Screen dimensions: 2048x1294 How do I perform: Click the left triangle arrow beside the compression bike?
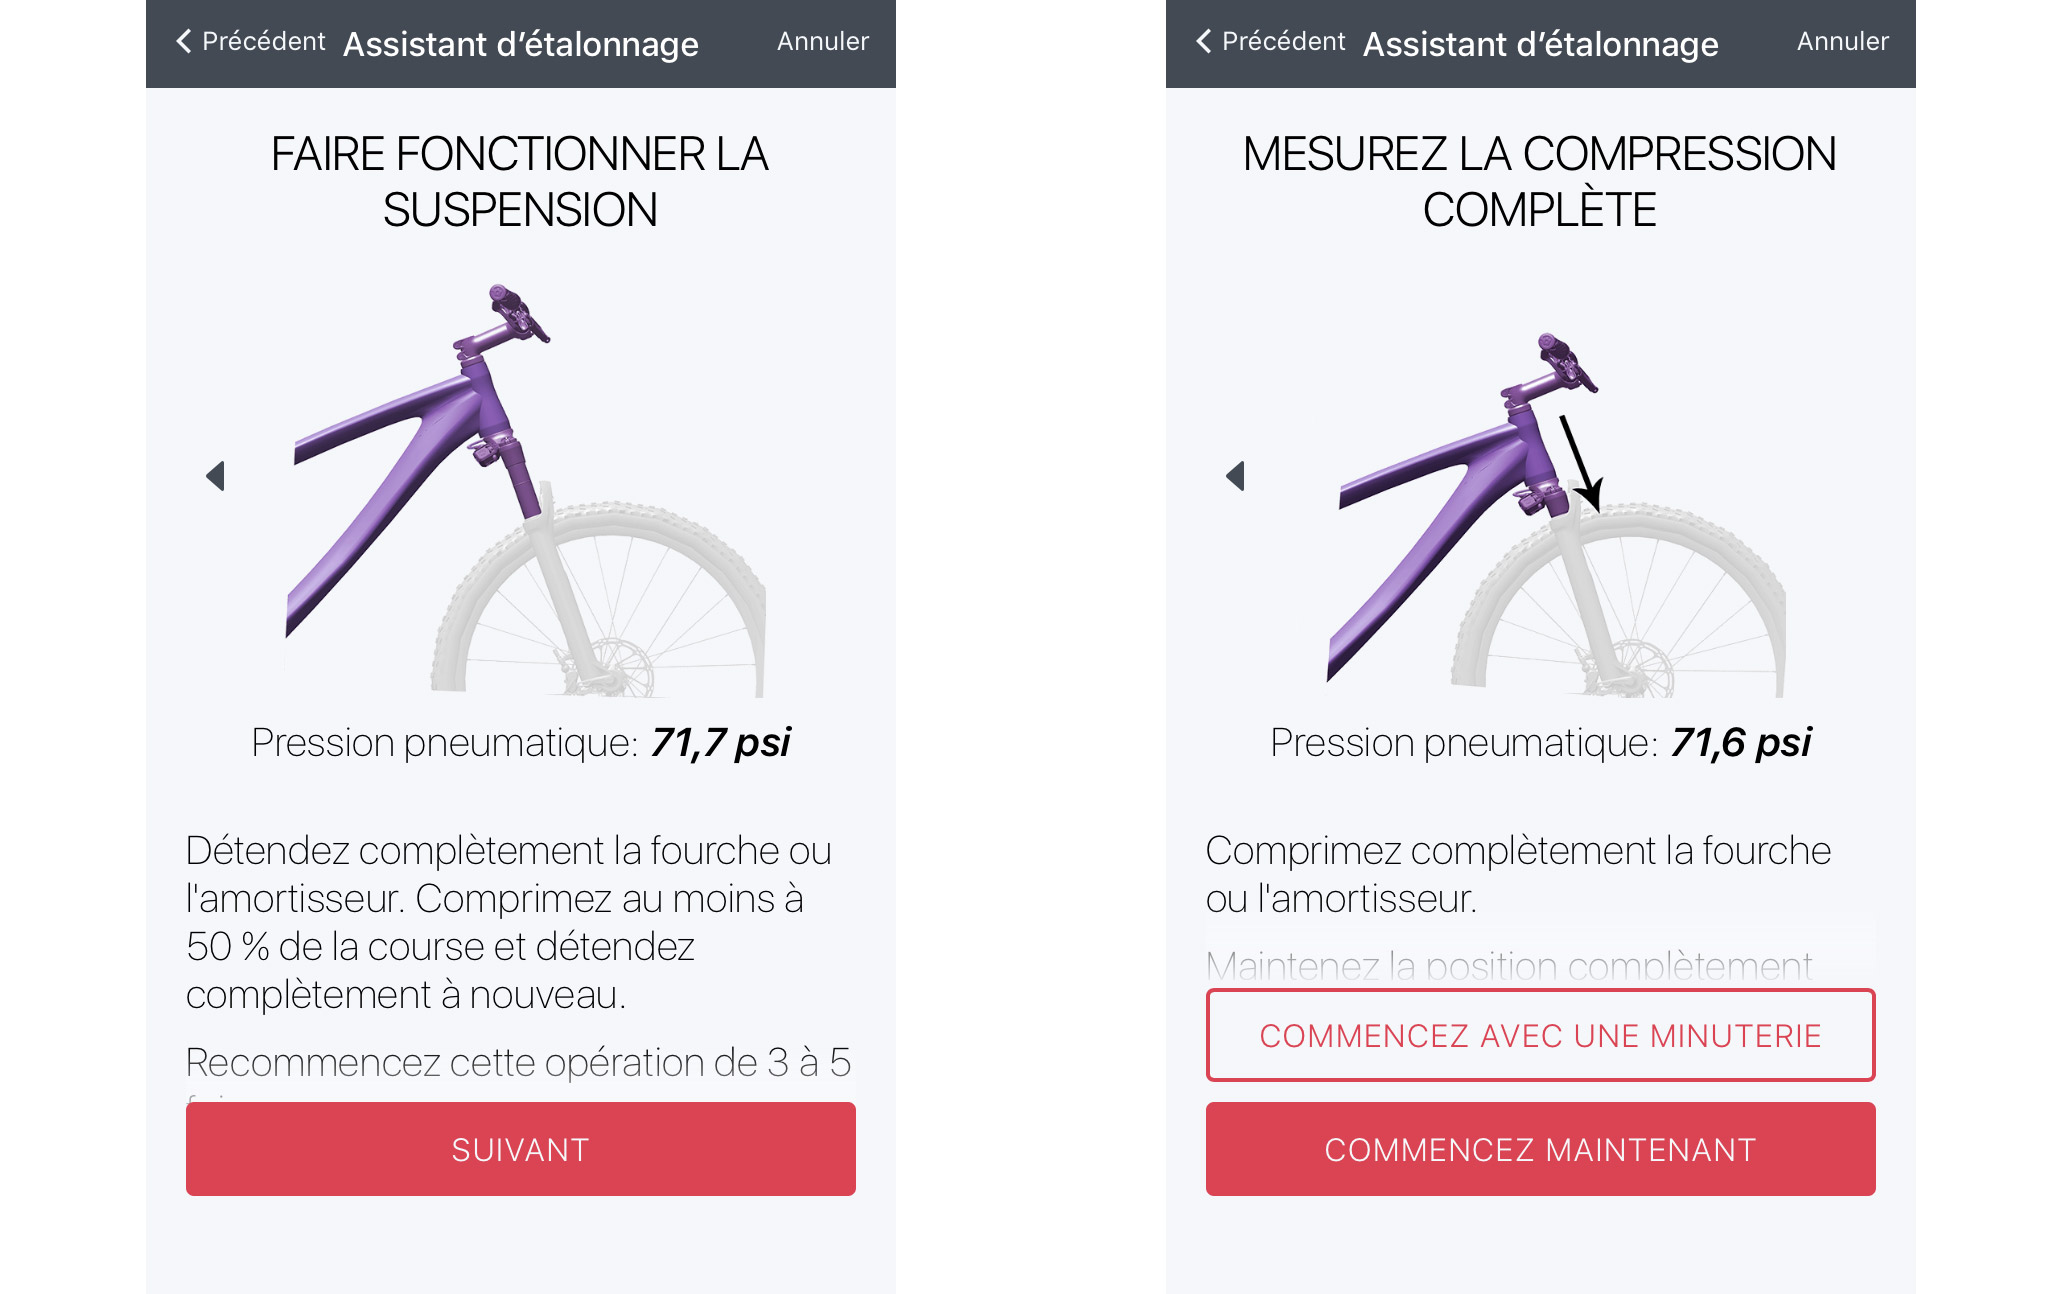pos(1235,476)
